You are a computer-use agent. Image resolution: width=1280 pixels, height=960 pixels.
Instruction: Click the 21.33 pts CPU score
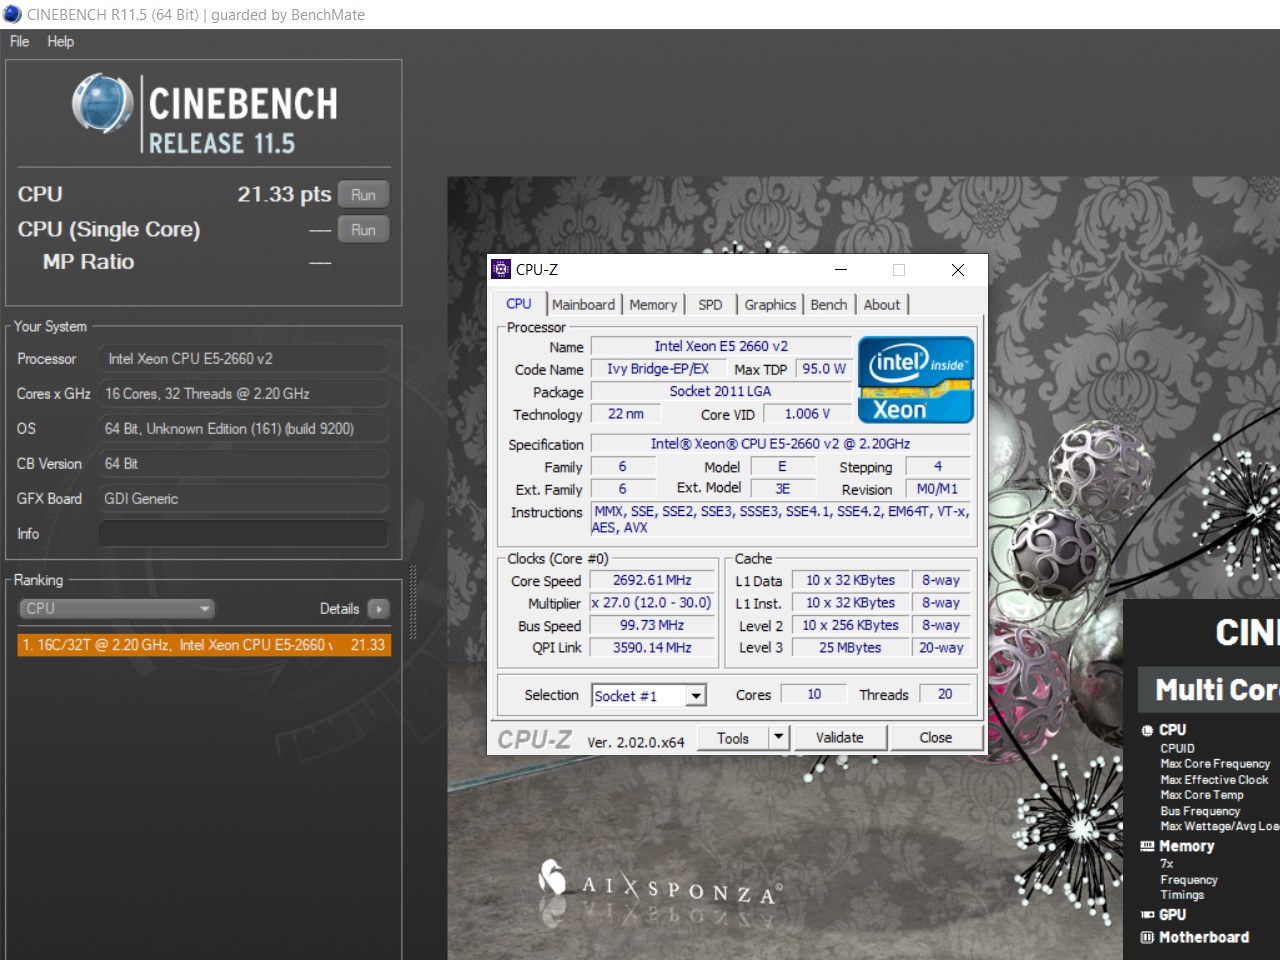pyautogui.click(x=284, y=194)
